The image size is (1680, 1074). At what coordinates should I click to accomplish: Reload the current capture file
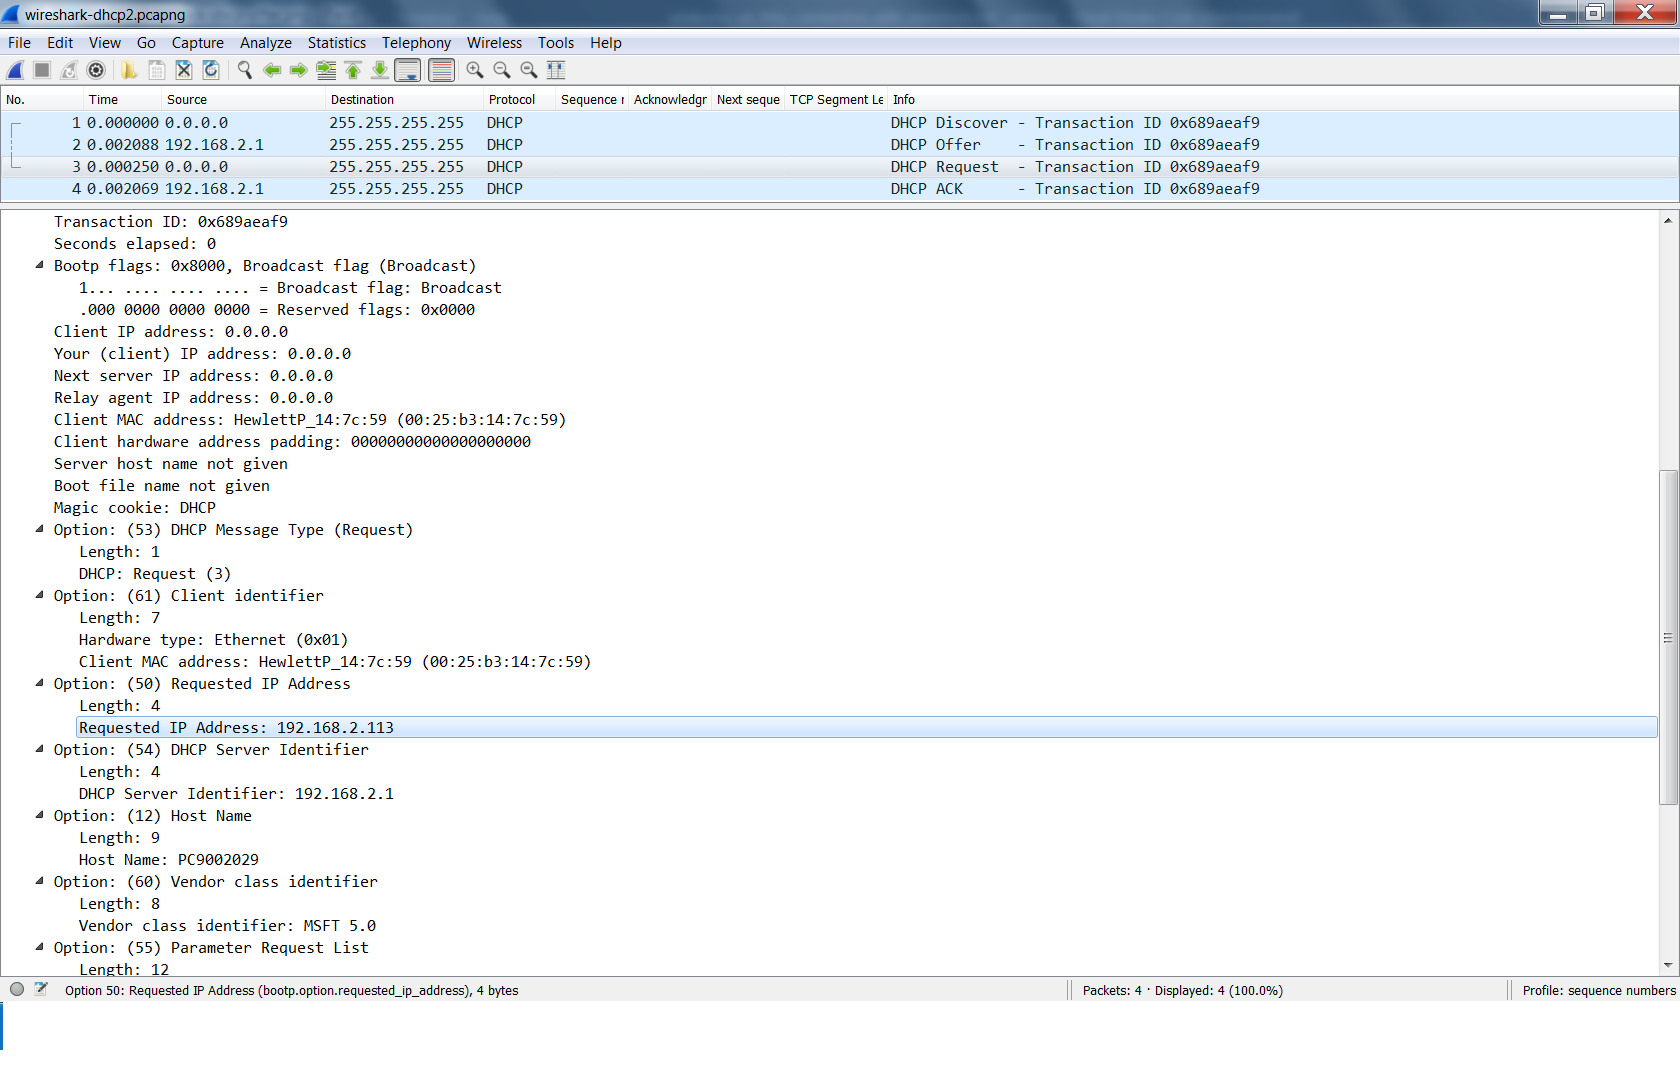[x=211, y=70]
